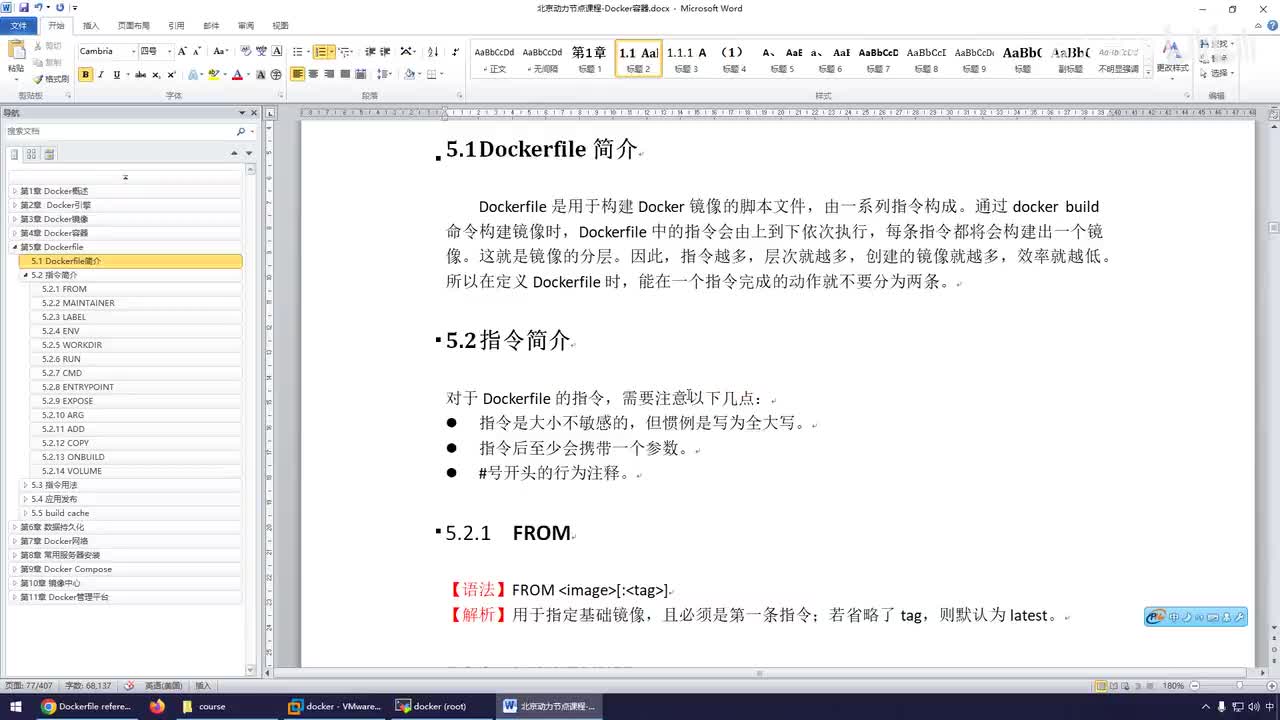Click the paragraph shading fill color button

point(409,74)
